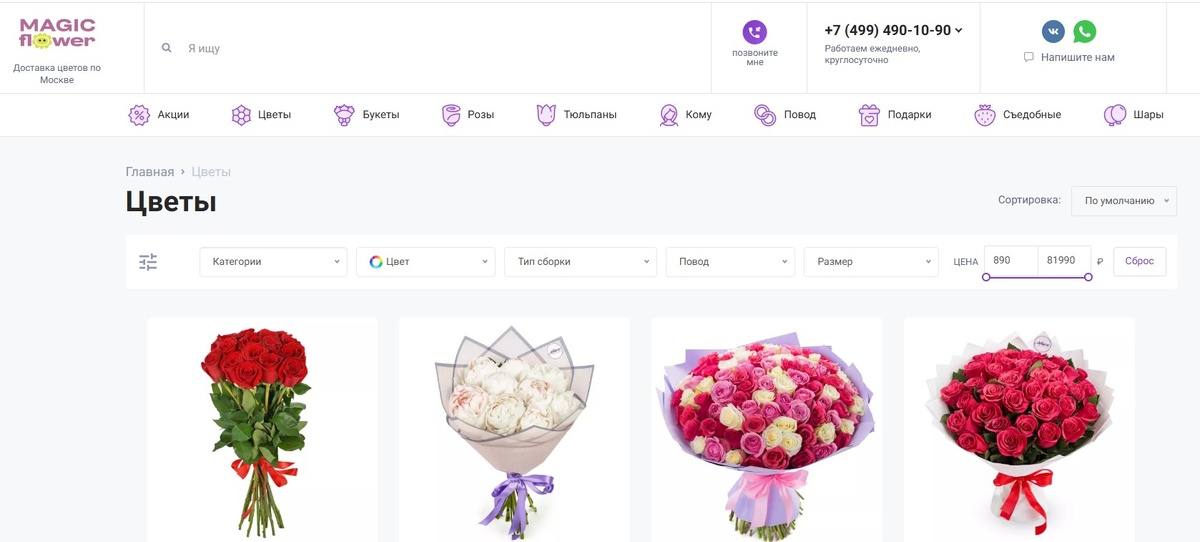
Task: Open the pink roses with red ribbon thumbnail
Action: tap(1019, 429)
